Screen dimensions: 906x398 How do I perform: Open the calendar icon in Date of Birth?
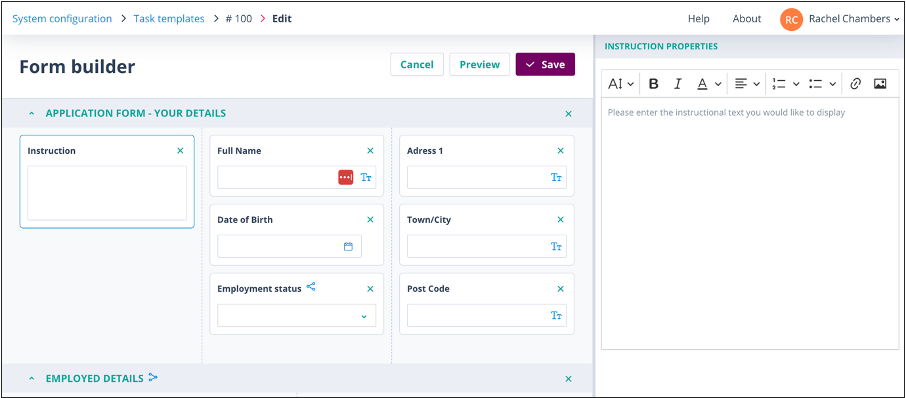pyautogui.click(x=348, y=246)
